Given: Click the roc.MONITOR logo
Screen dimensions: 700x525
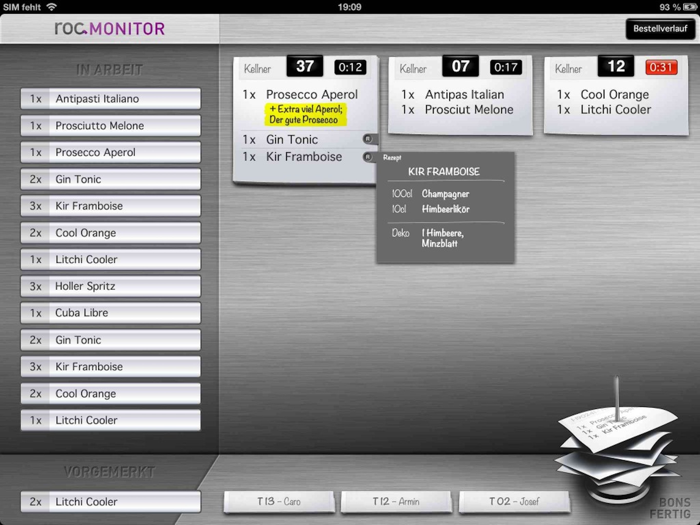Looking at the screenshot, I should 109,29.
